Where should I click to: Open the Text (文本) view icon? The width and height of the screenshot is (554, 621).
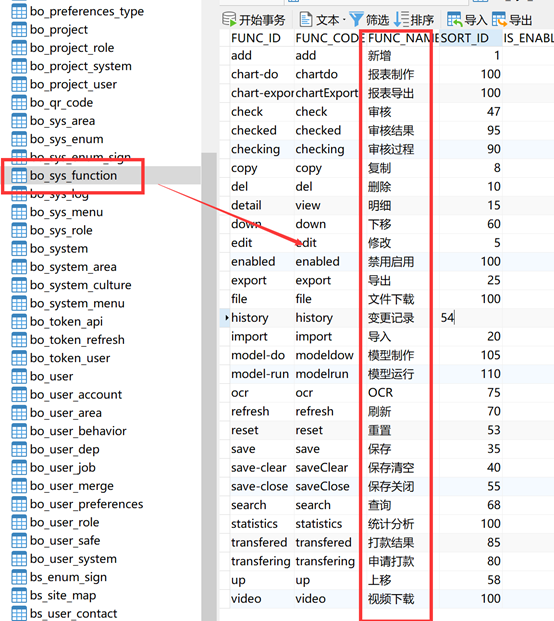pyautogui.click(x=305, y=19)
